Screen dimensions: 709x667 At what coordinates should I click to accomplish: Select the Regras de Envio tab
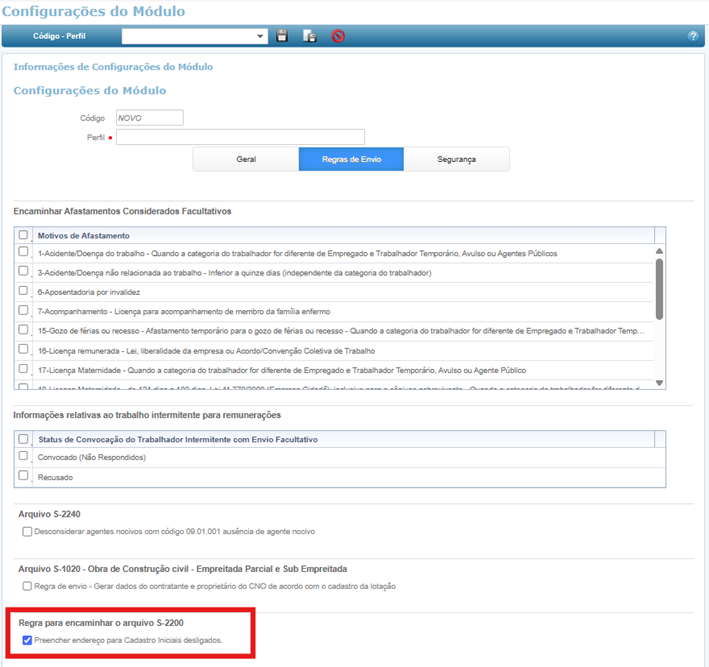point(351,159)
